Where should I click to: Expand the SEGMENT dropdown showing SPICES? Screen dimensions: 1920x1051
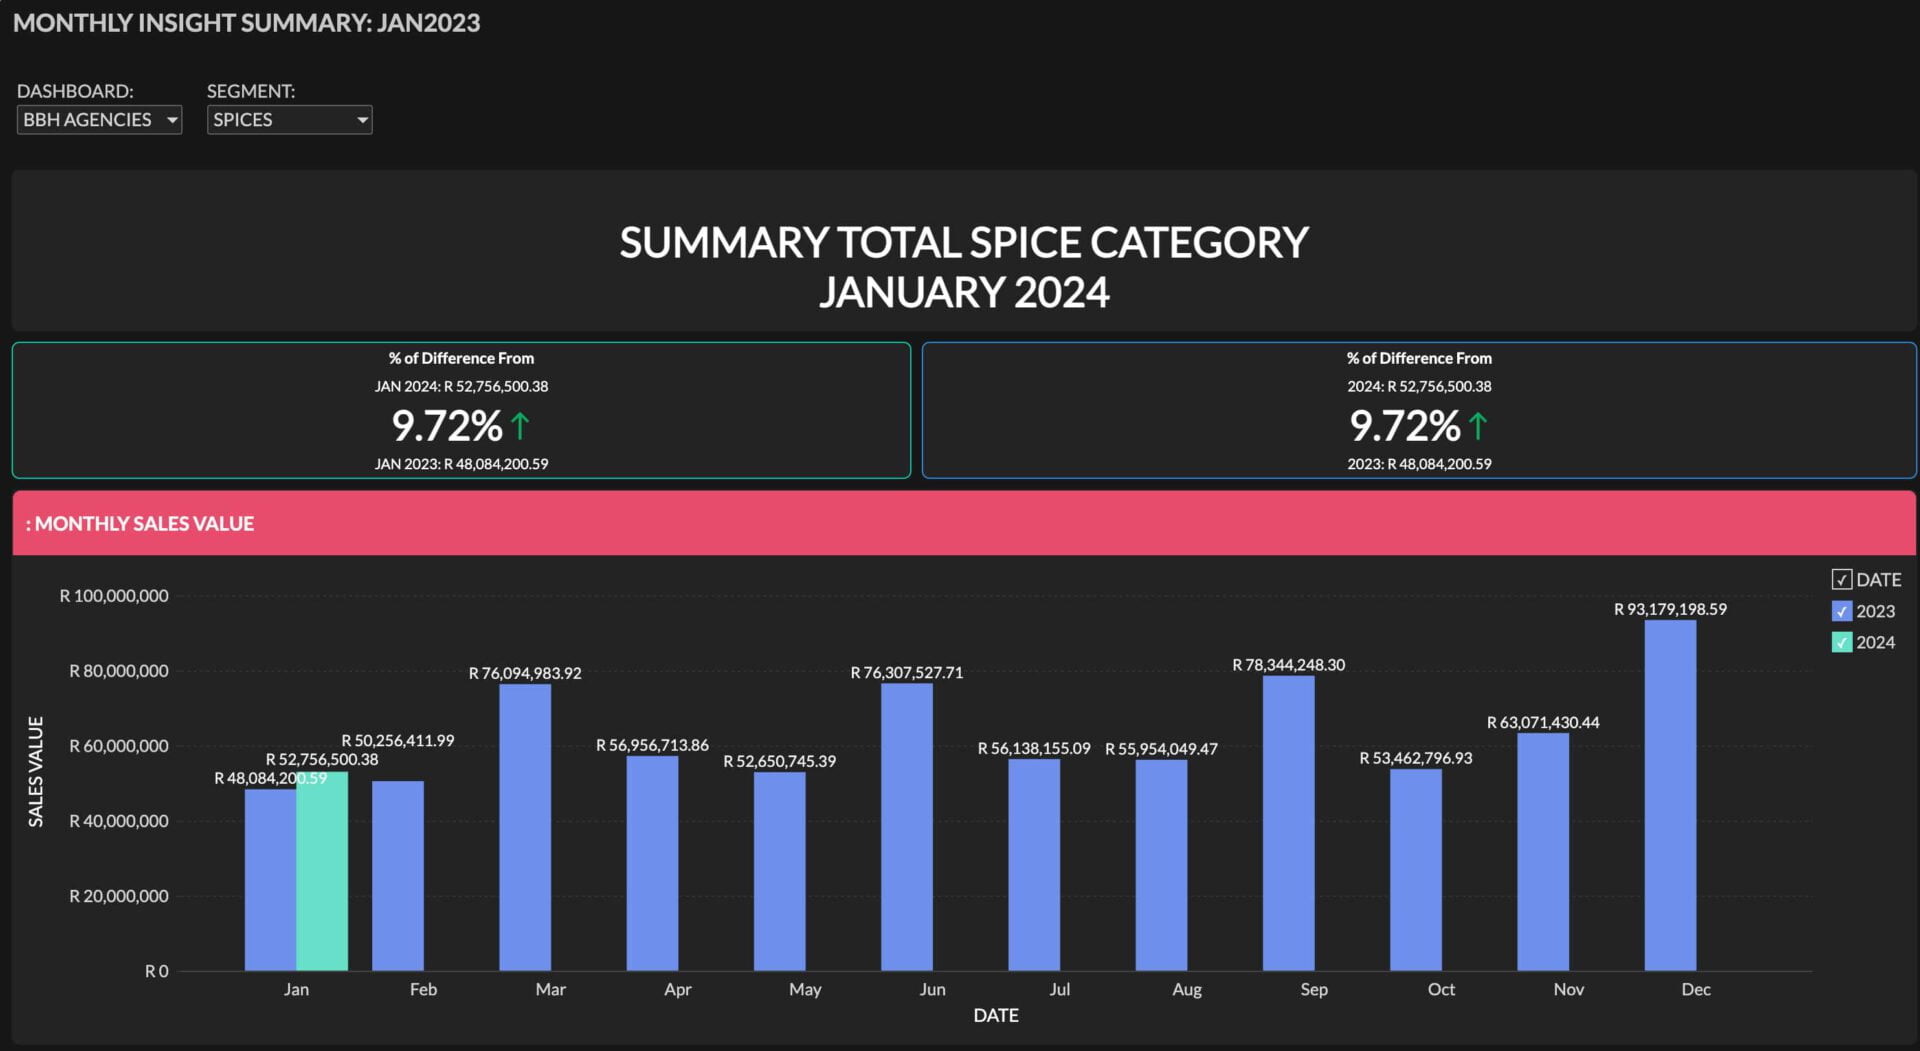pyautogui.click(x=289, y=120)
